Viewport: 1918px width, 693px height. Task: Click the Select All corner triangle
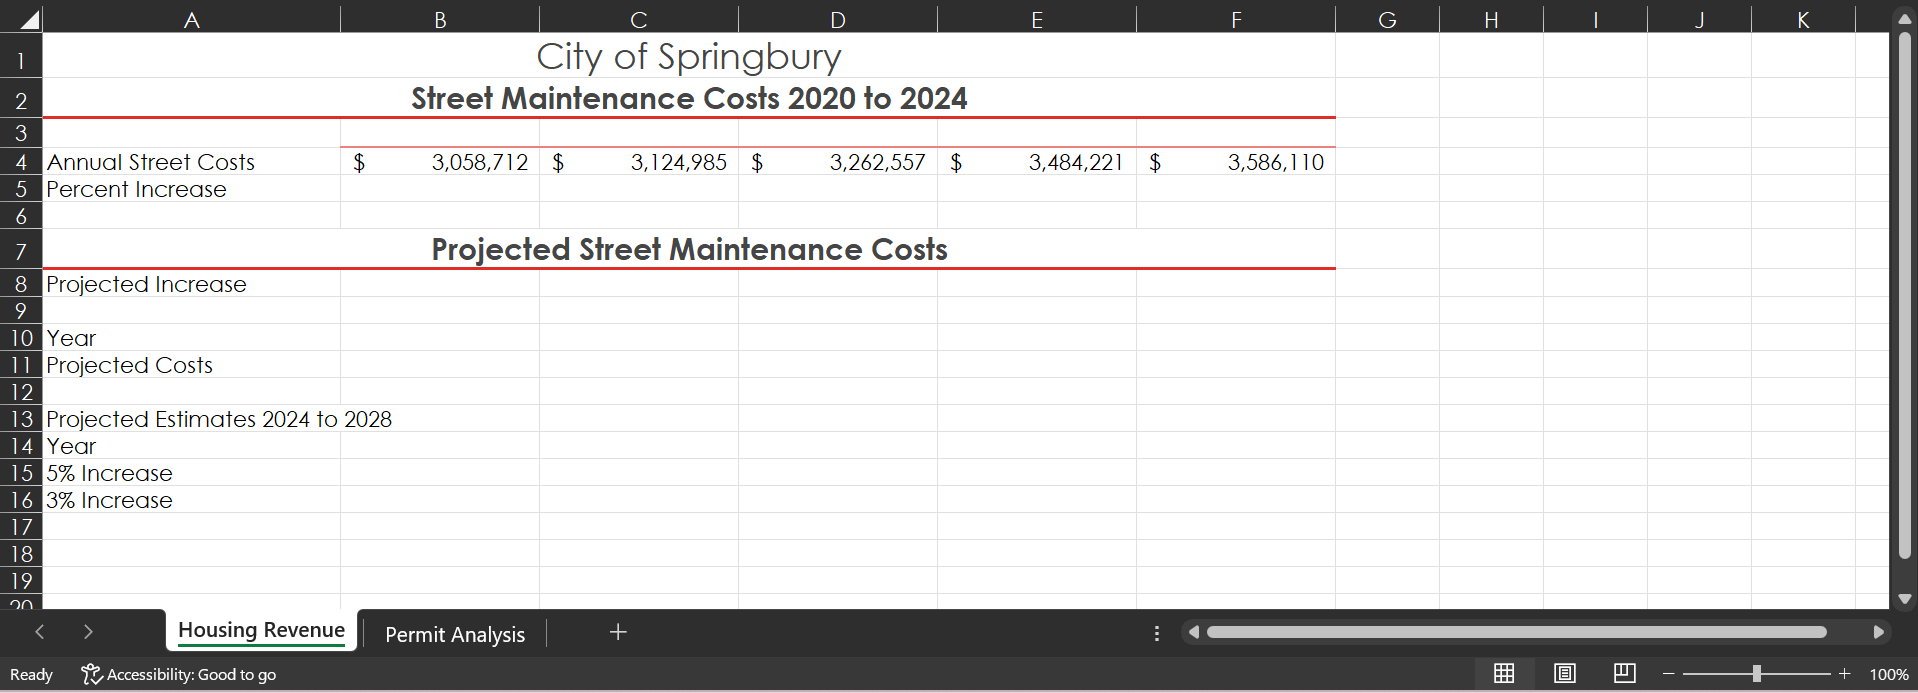(x=29, y=19)
